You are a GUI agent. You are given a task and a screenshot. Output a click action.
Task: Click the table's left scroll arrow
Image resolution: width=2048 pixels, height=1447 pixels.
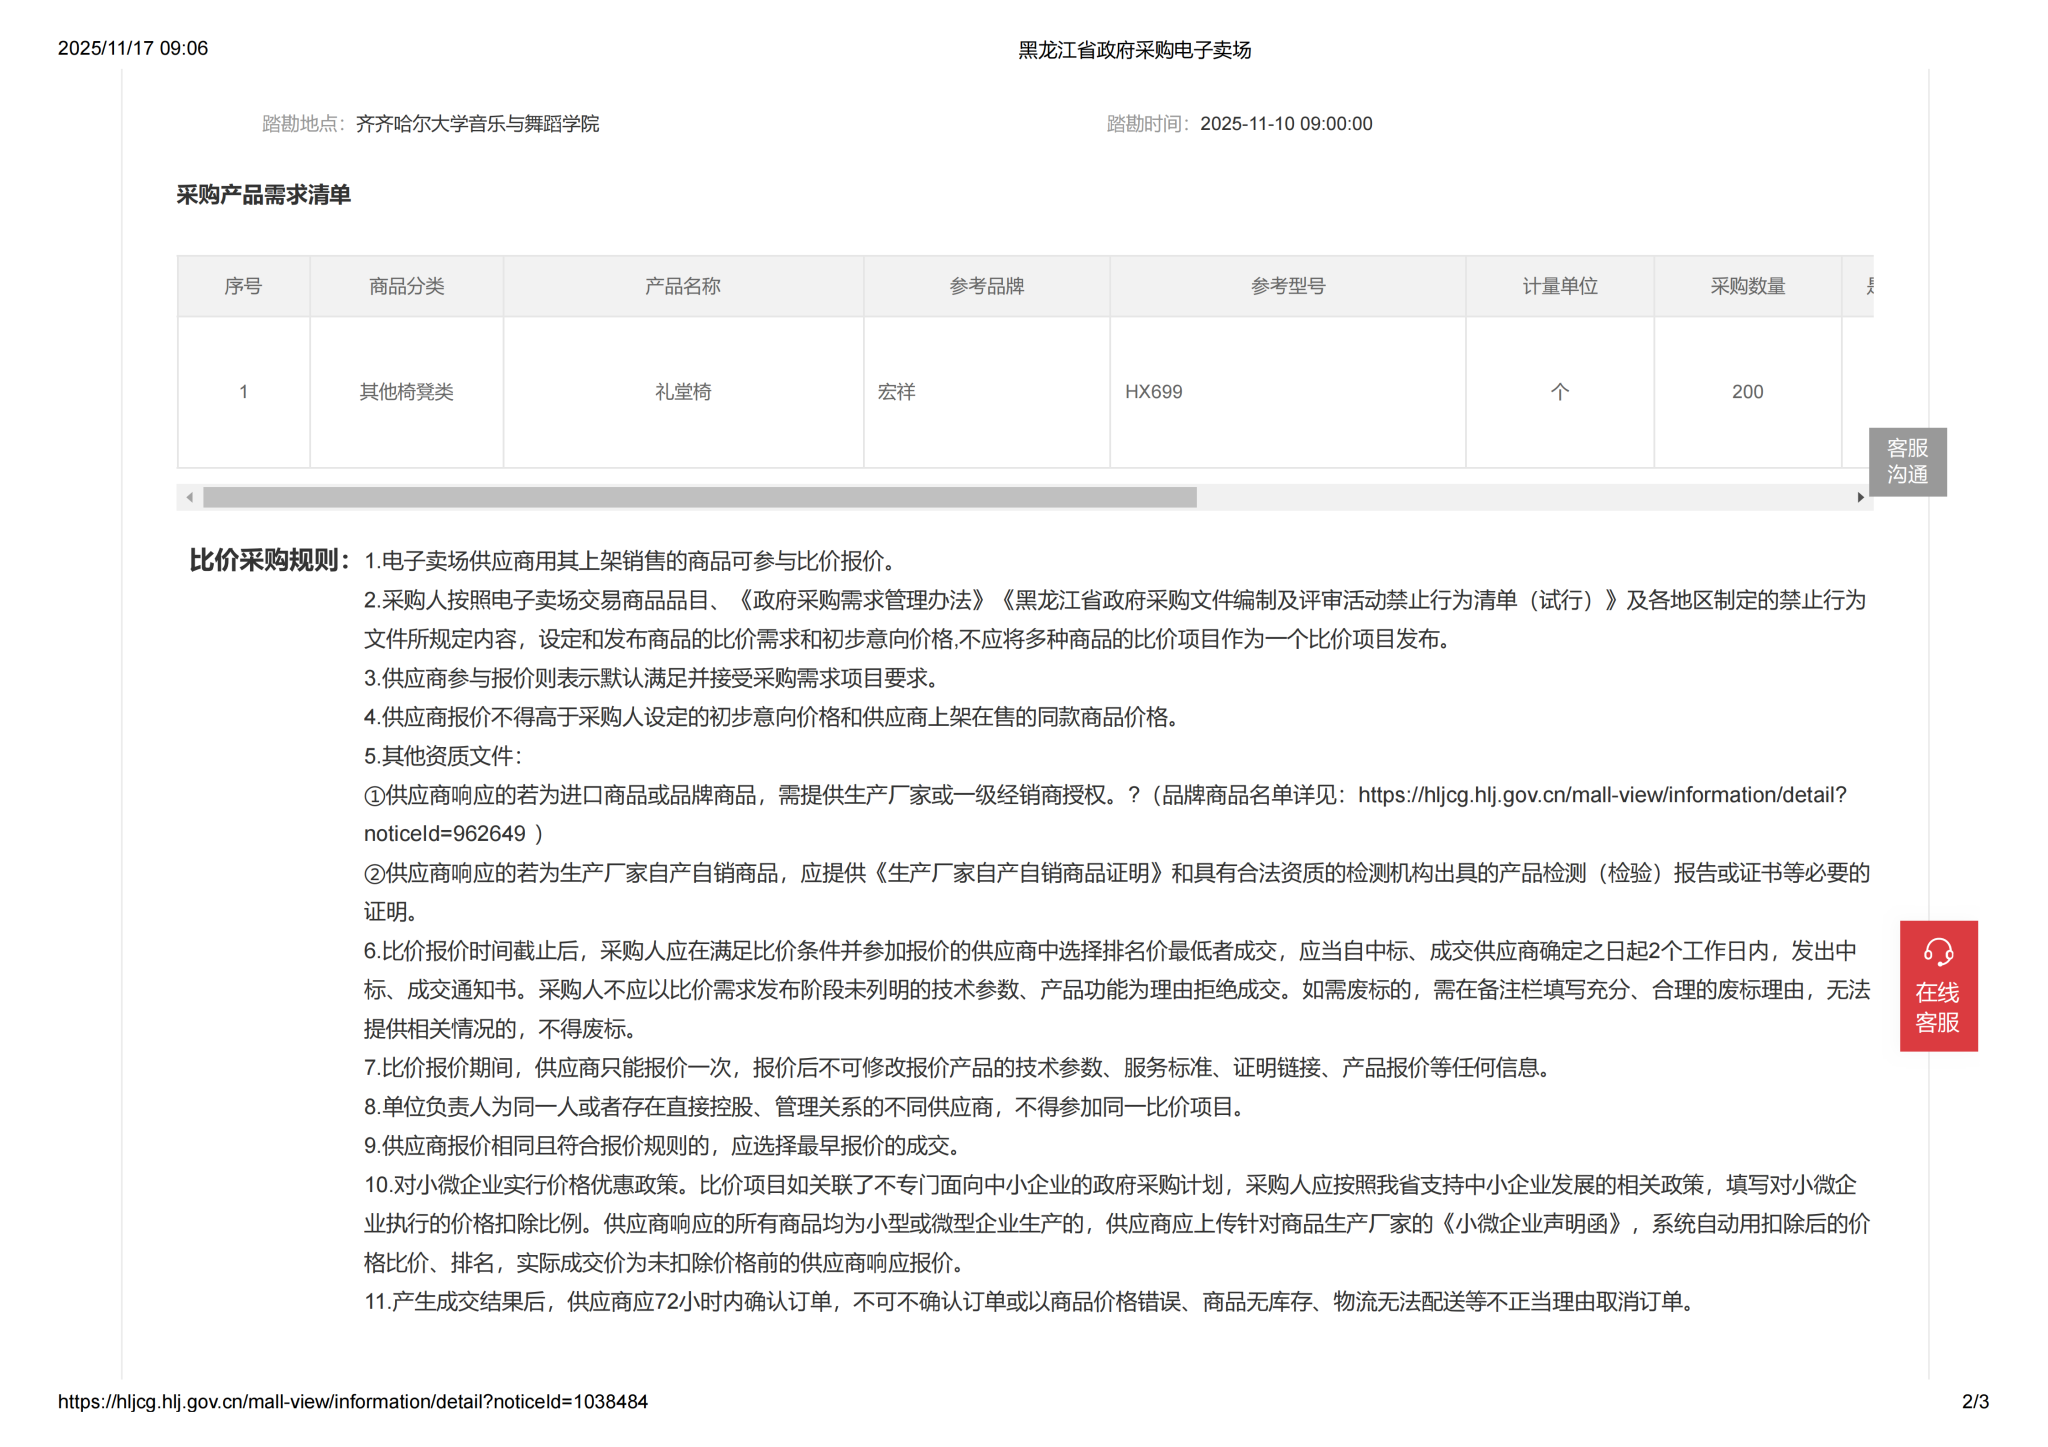(x=190, y=497)
